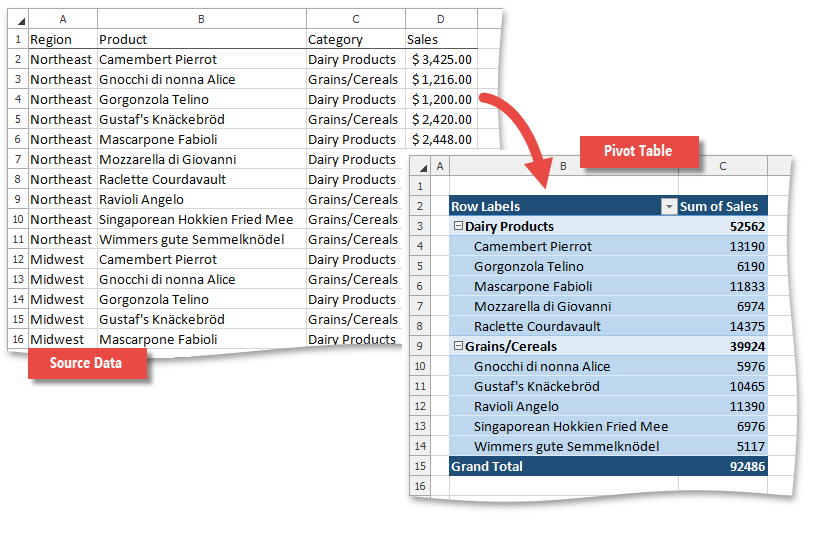This screenshot has height=534, width=828.
Task: Select the Region header cell
Action: pyautogui.click(x=63, y=39)
